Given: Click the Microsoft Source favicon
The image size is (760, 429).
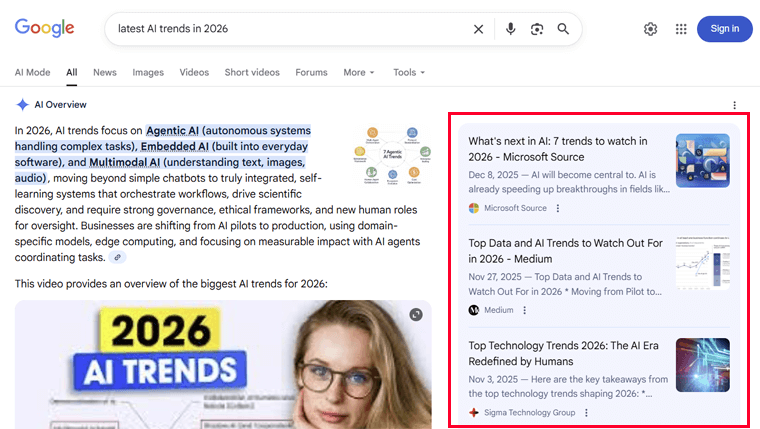Looking at the screenshot, I should 474,208.
